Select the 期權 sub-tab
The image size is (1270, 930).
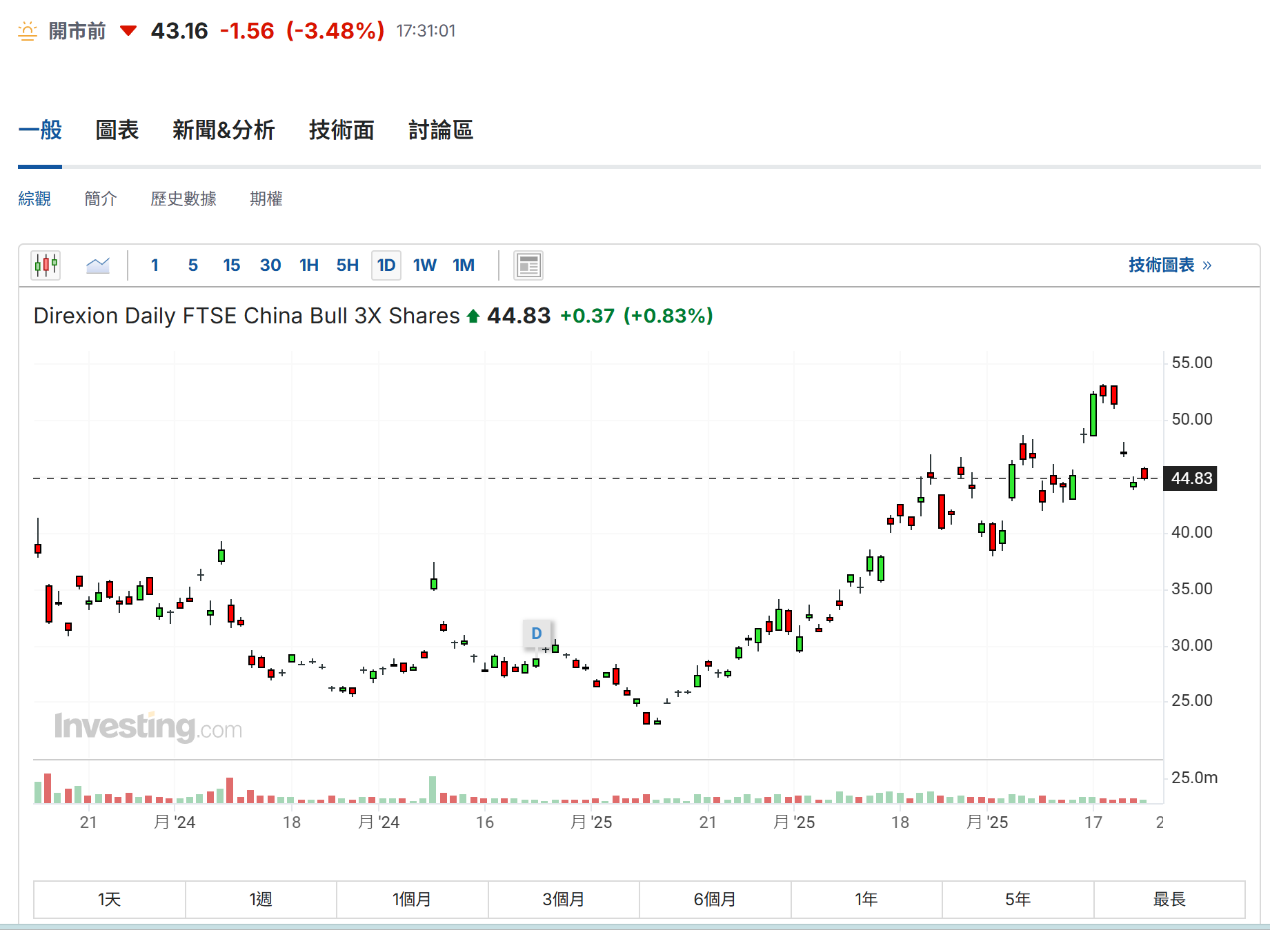click(266, 199)
